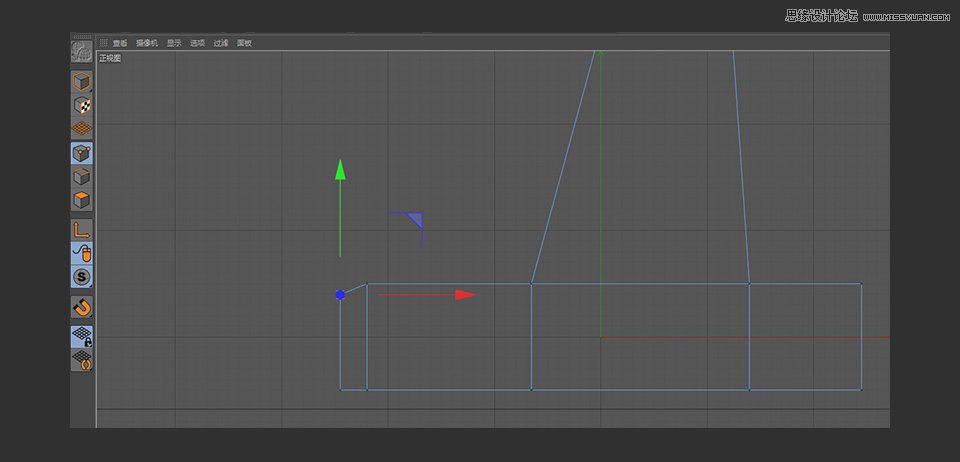Screen dimensions: 960x462
Task: Select the blue highlighted vertex point
Action: pos(340,295)
